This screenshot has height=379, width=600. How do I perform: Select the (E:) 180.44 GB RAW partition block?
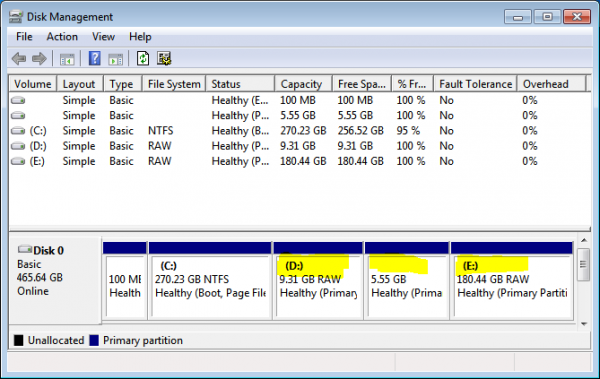point(512,281)
